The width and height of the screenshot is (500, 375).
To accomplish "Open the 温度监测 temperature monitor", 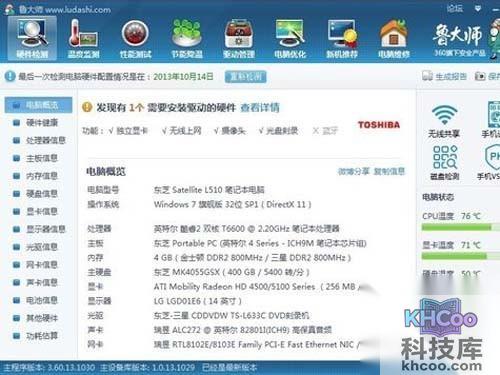I will click(x=83, y=38).
